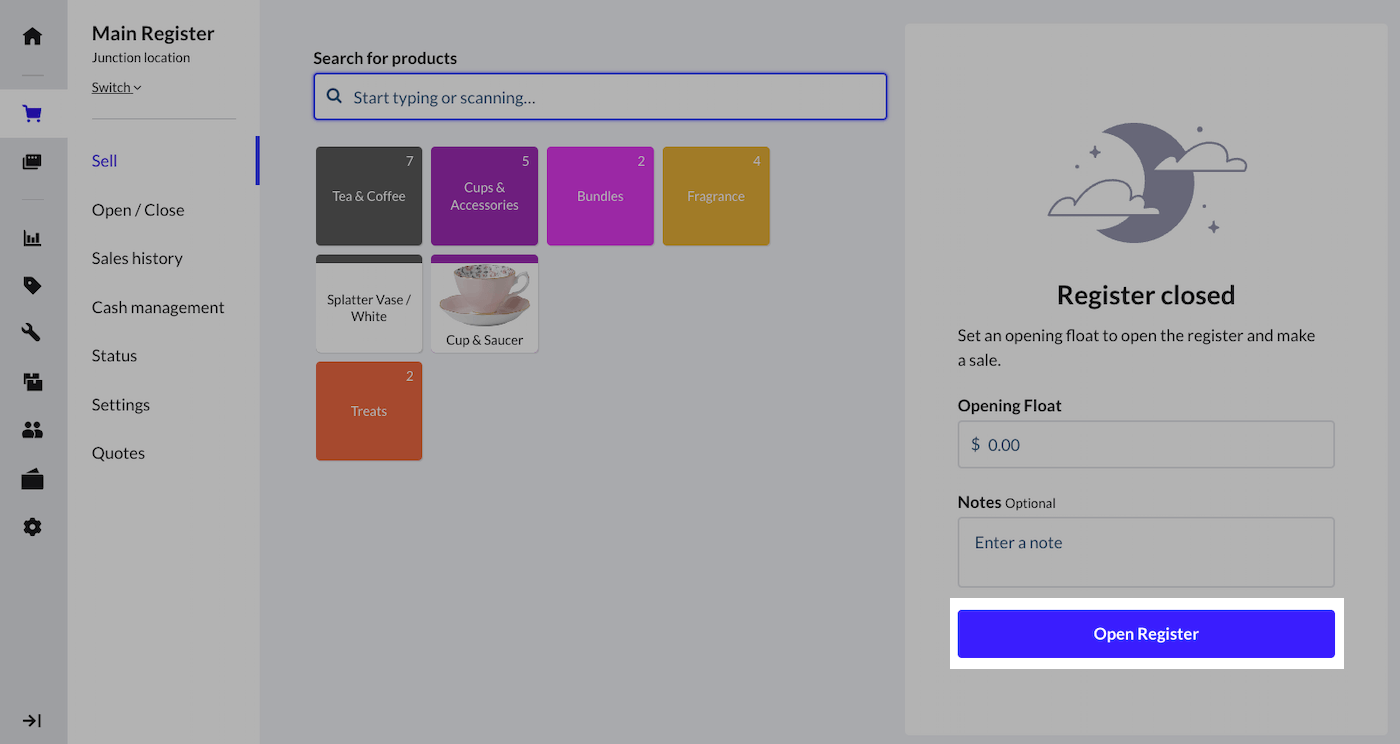Go to the Open / Close menu item

click(138, 210)
